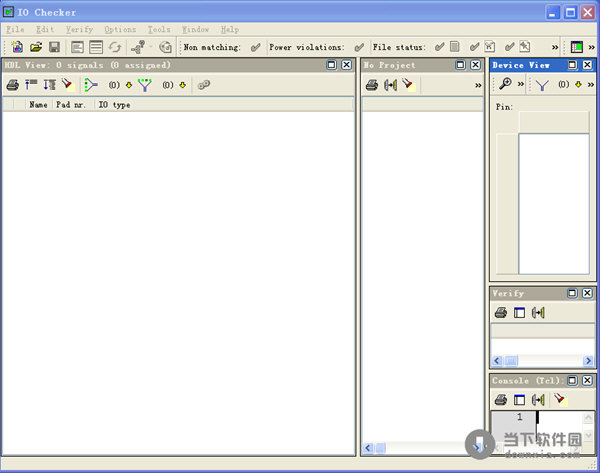Expand the chevron next to Device View zoom
Screen dimensions: 600x473
point(521,84)
